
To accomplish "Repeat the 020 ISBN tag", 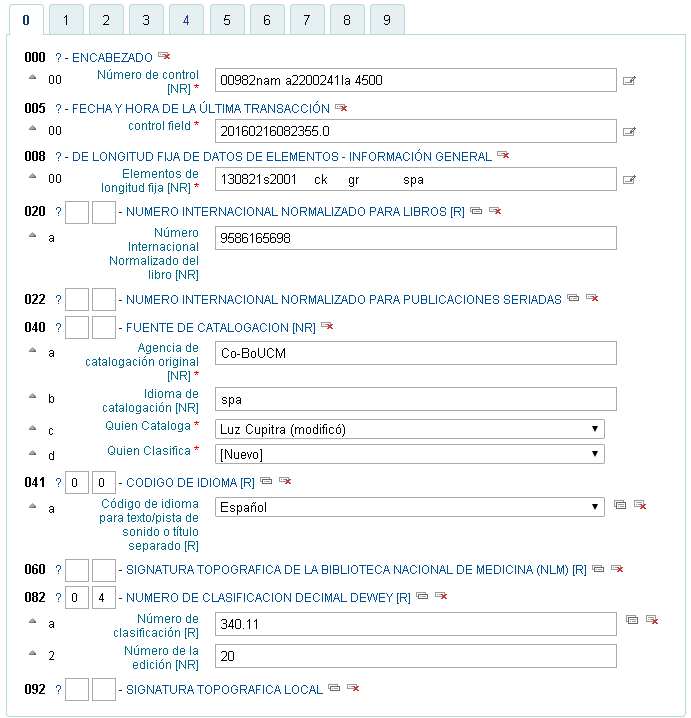I will (x=476, y=211).
